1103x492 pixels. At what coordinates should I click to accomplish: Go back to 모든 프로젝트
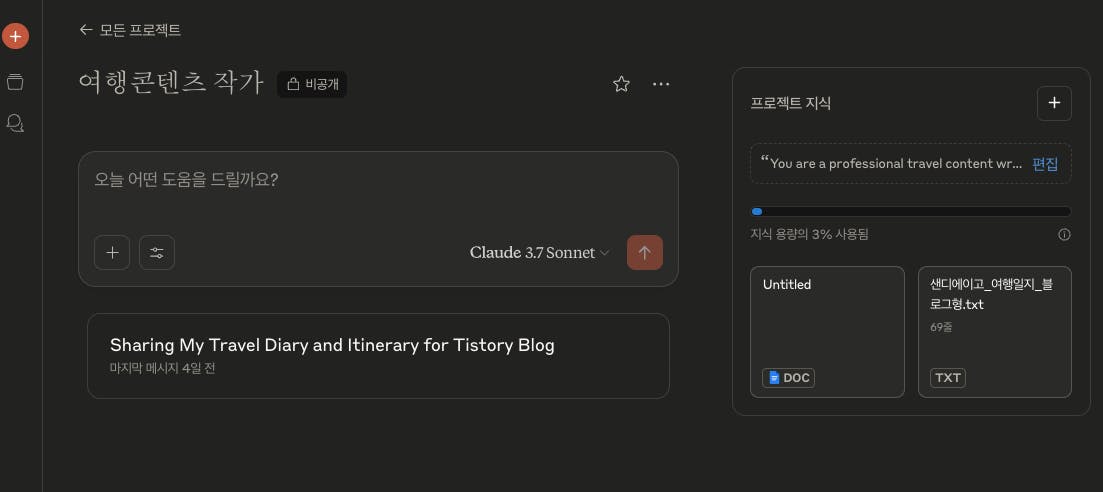(130, 30)
